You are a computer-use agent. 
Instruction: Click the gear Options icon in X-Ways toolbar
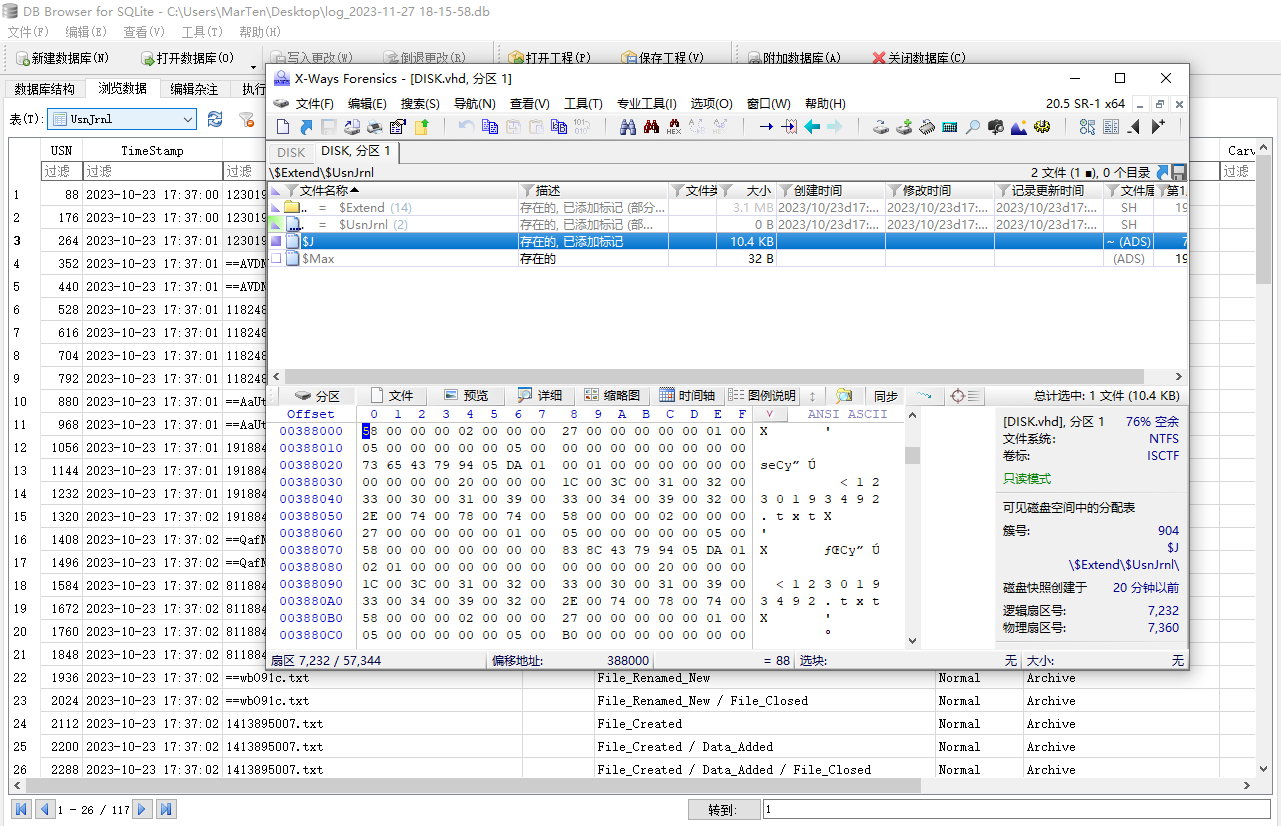1042,127
